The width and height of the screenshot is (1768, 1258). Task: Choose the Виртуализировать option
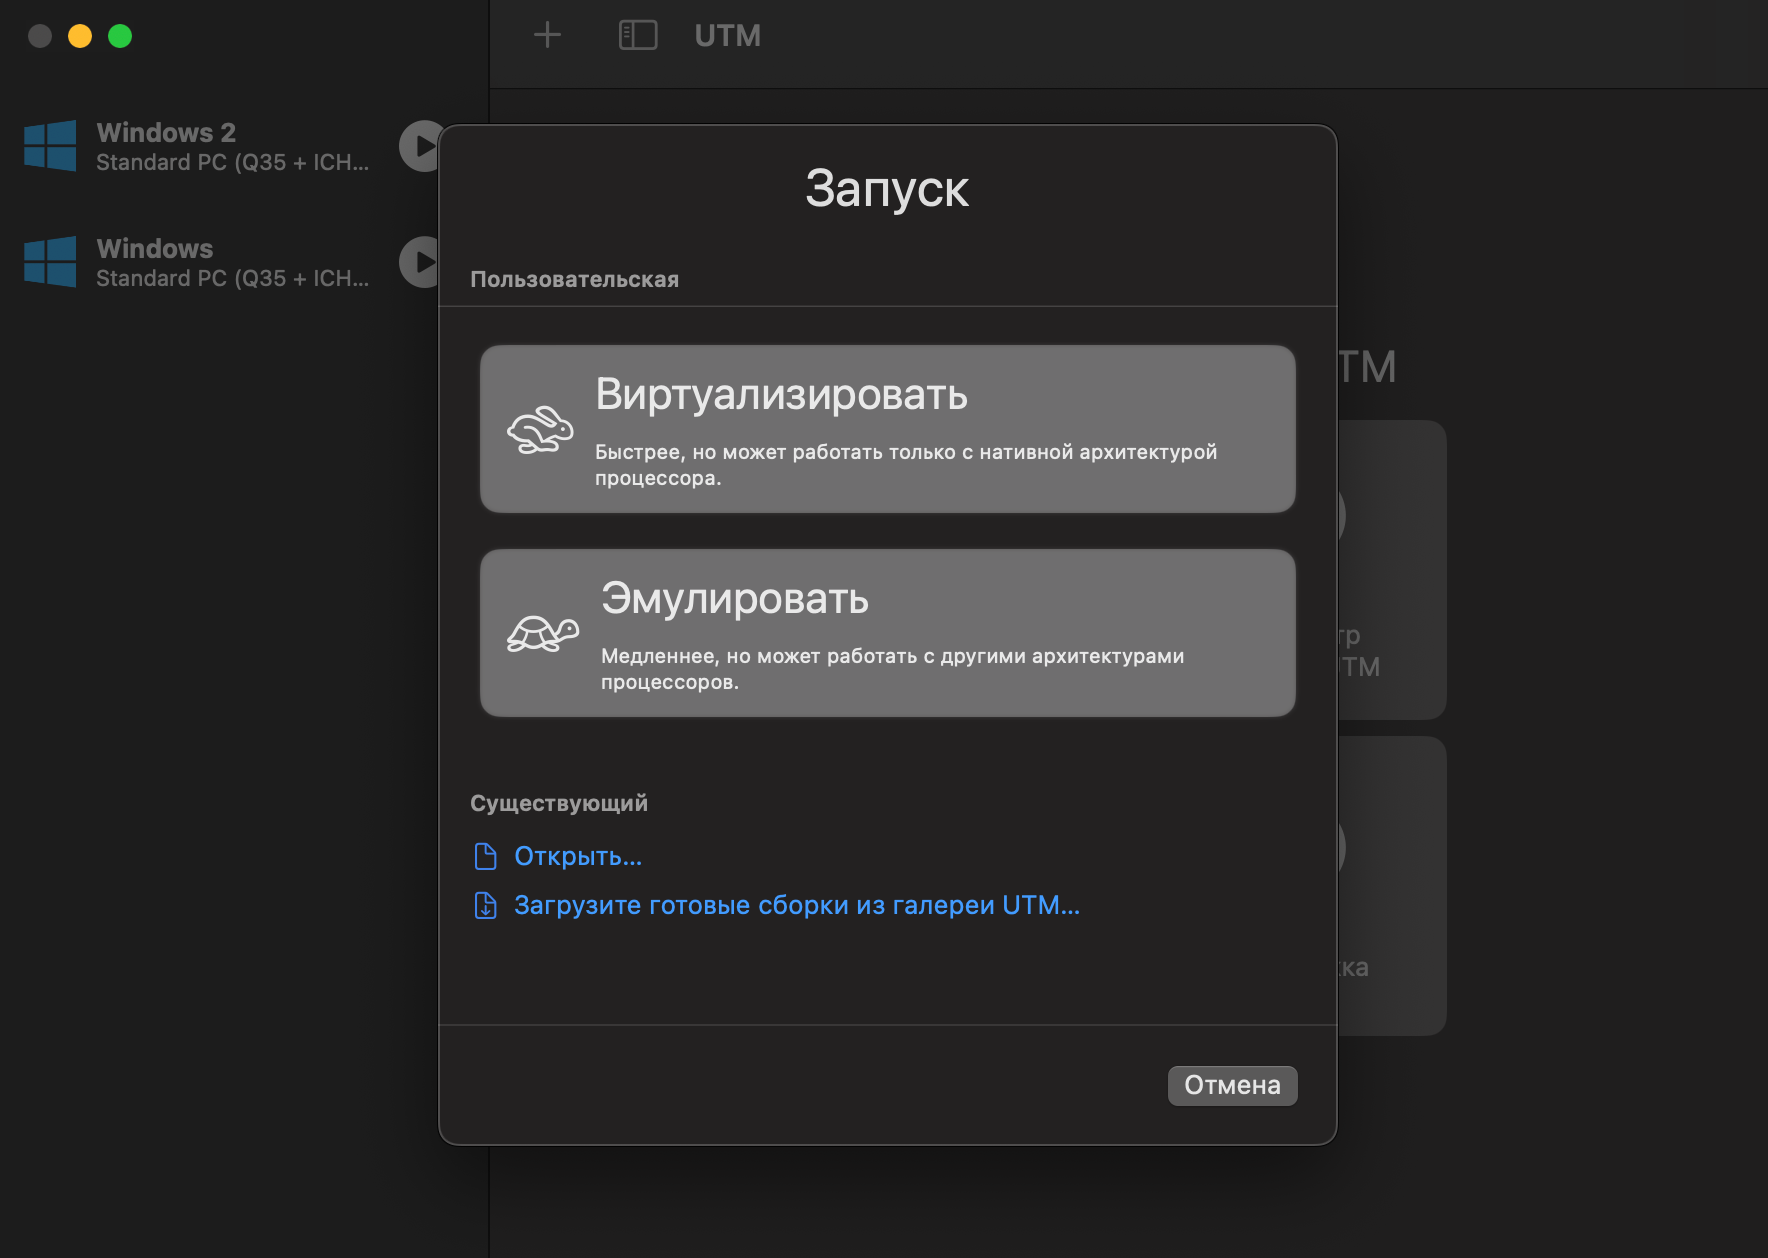pyautogui.click(x=888, y=429)
